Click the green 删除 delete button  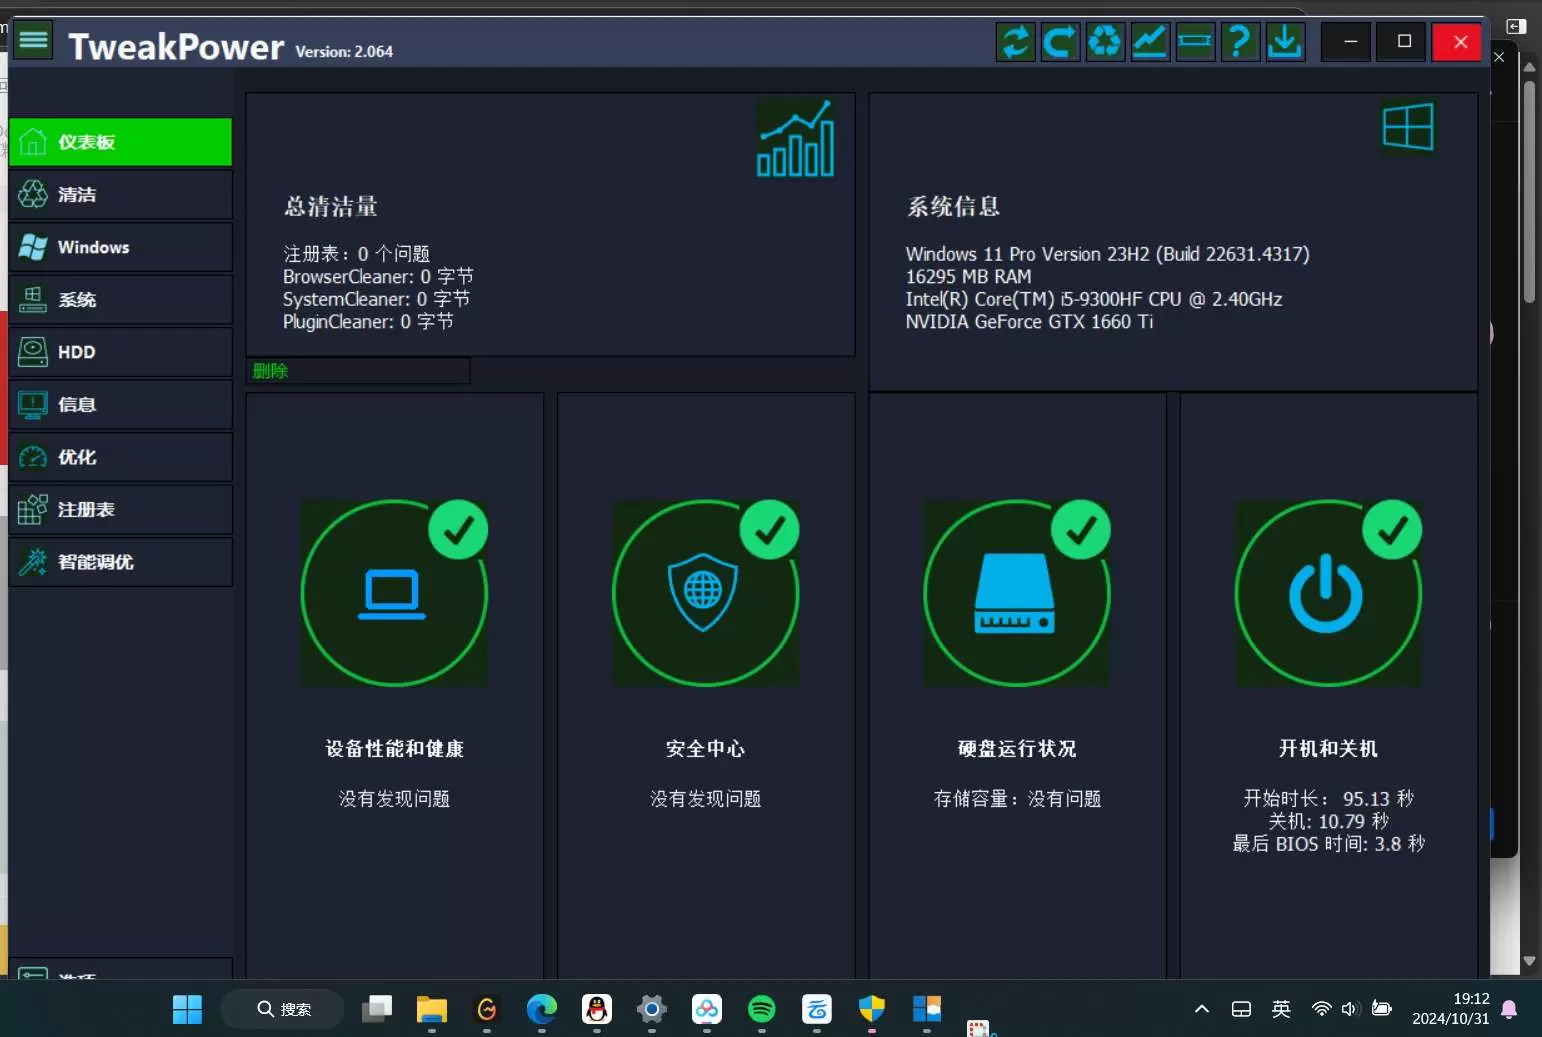pyautogui.click(x=358, y=371)
